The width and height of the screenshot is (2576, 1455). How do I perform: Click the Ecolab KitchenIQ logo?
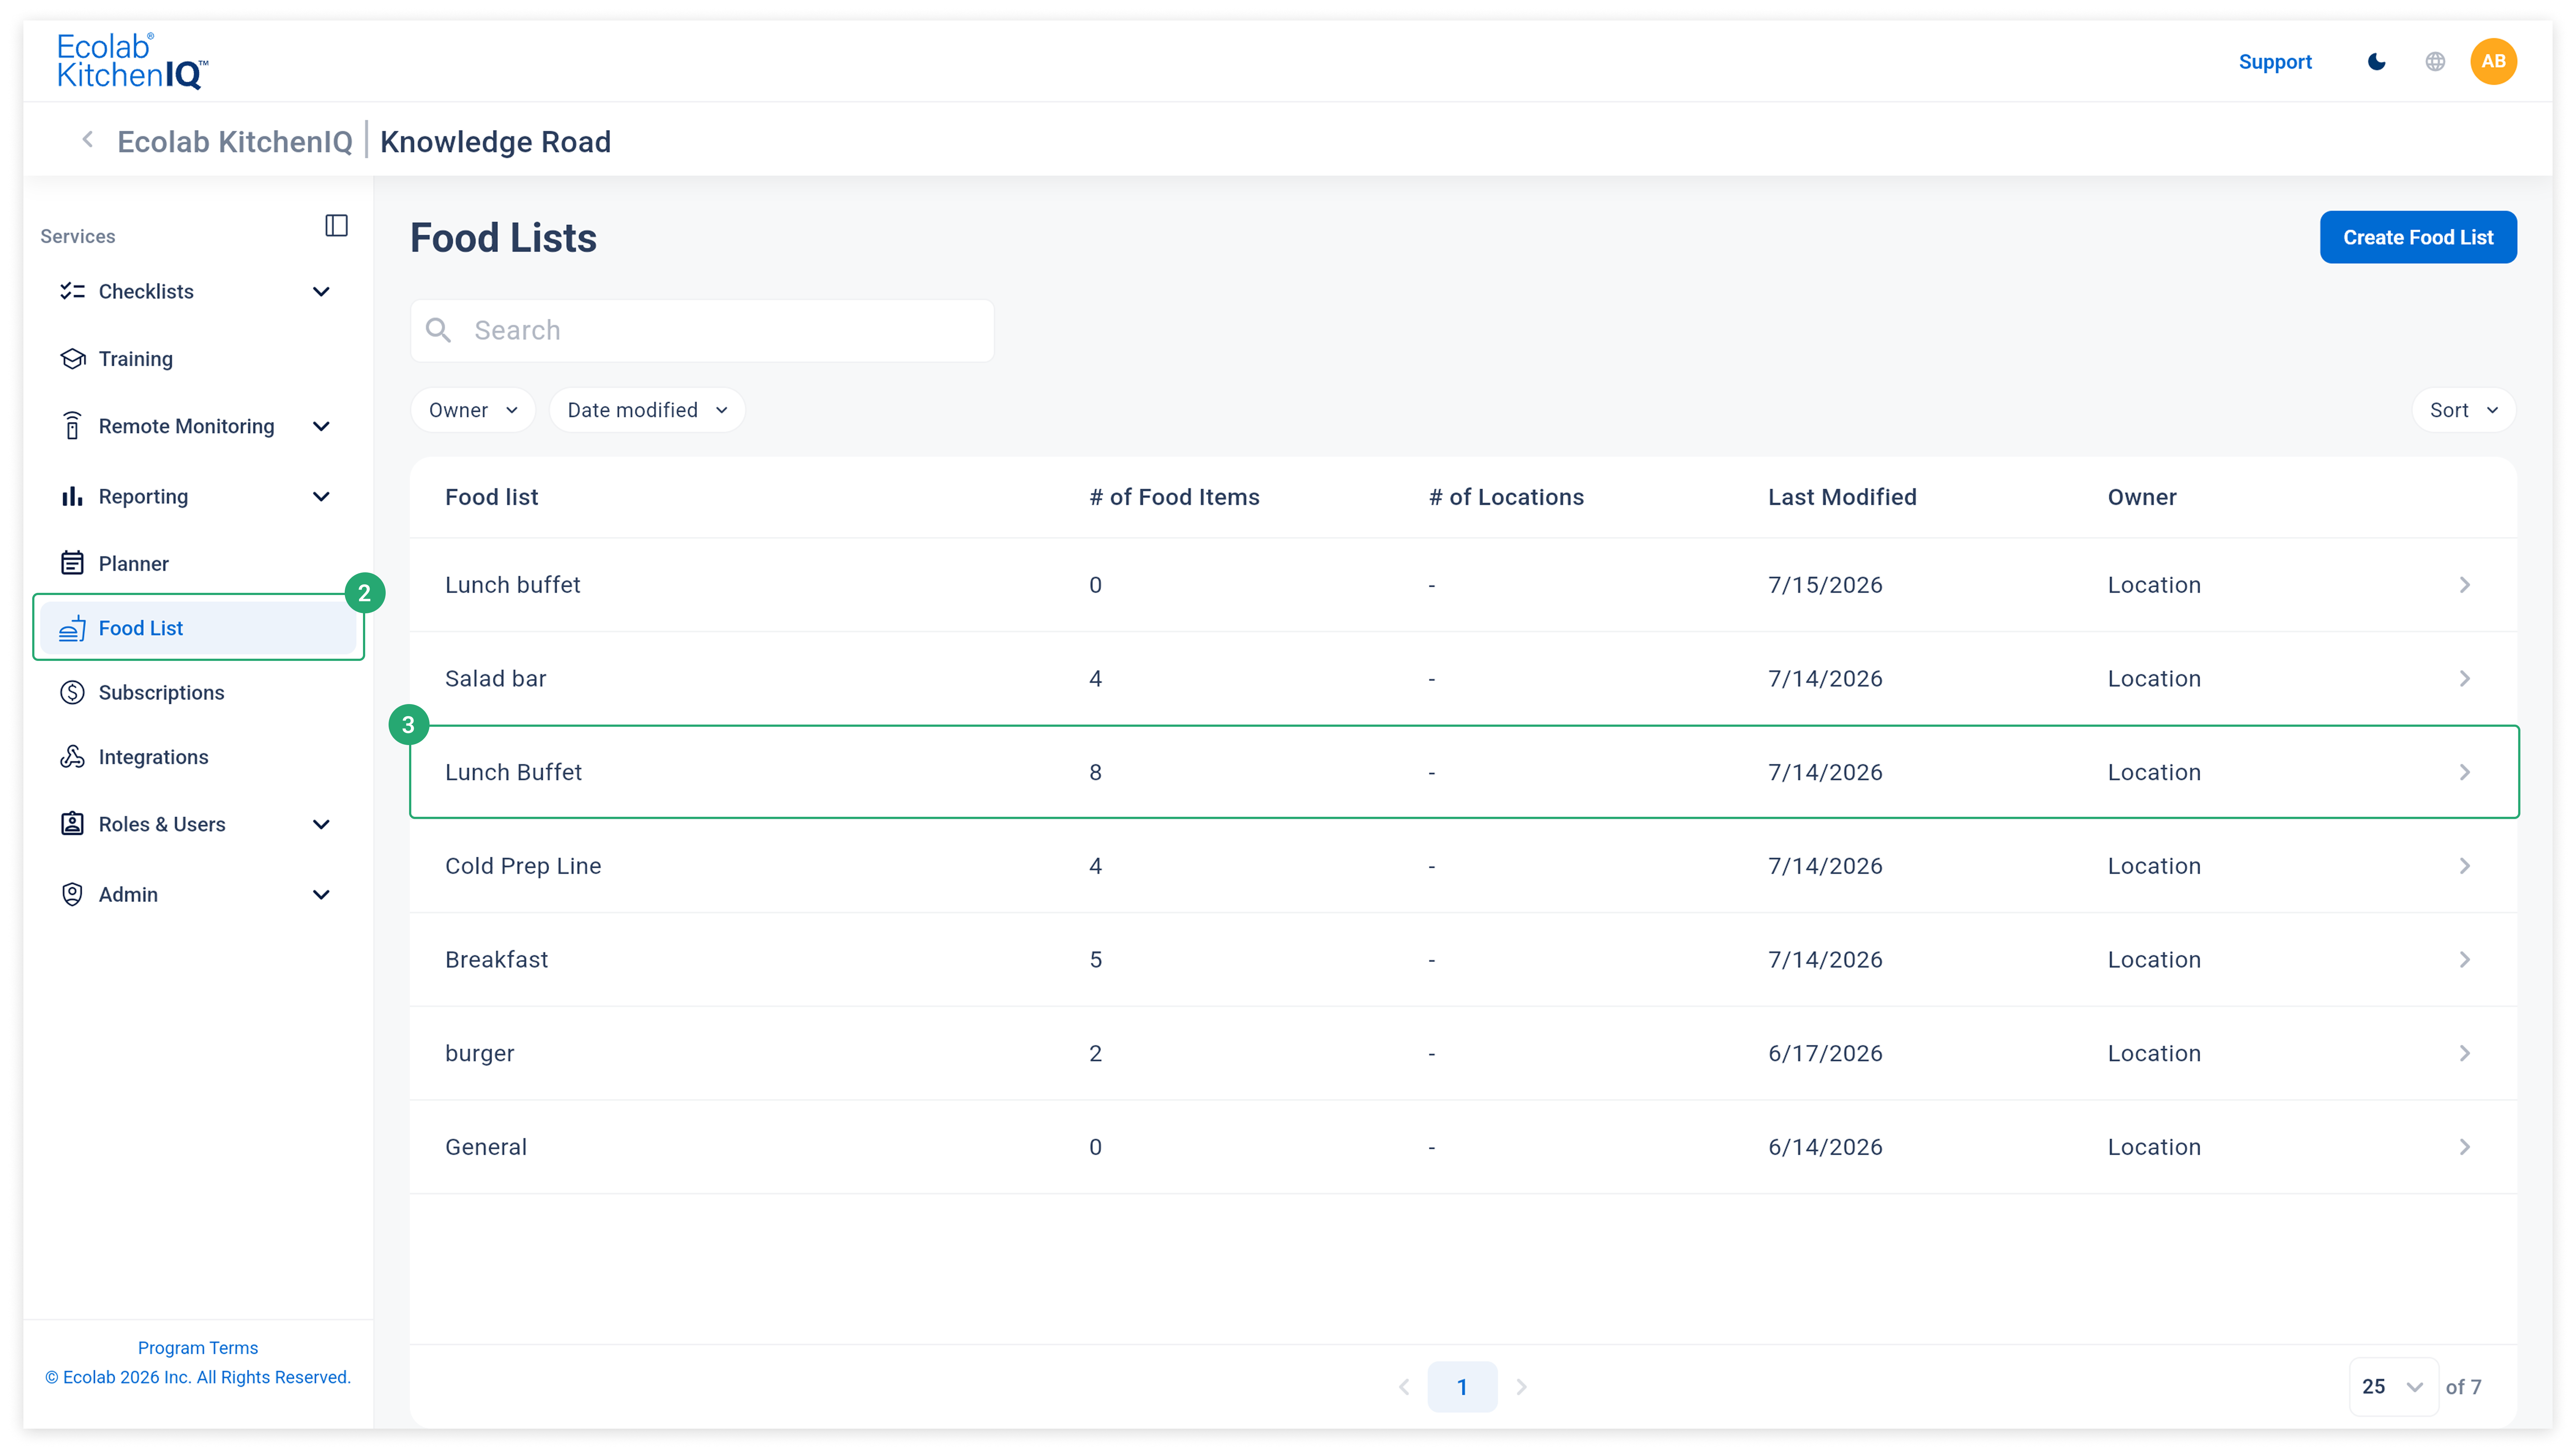coord(132,61)
